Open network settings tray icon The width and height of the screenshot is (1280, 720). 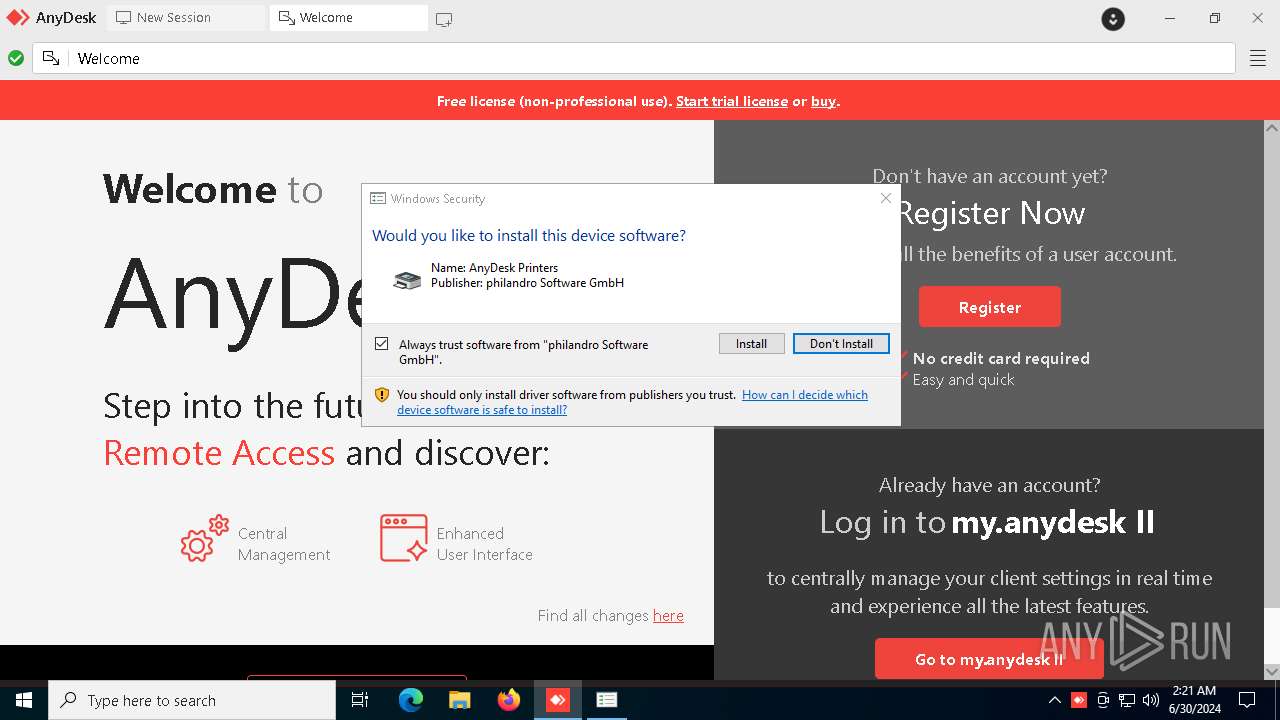pyautogui.click(x=1127, y=700)
